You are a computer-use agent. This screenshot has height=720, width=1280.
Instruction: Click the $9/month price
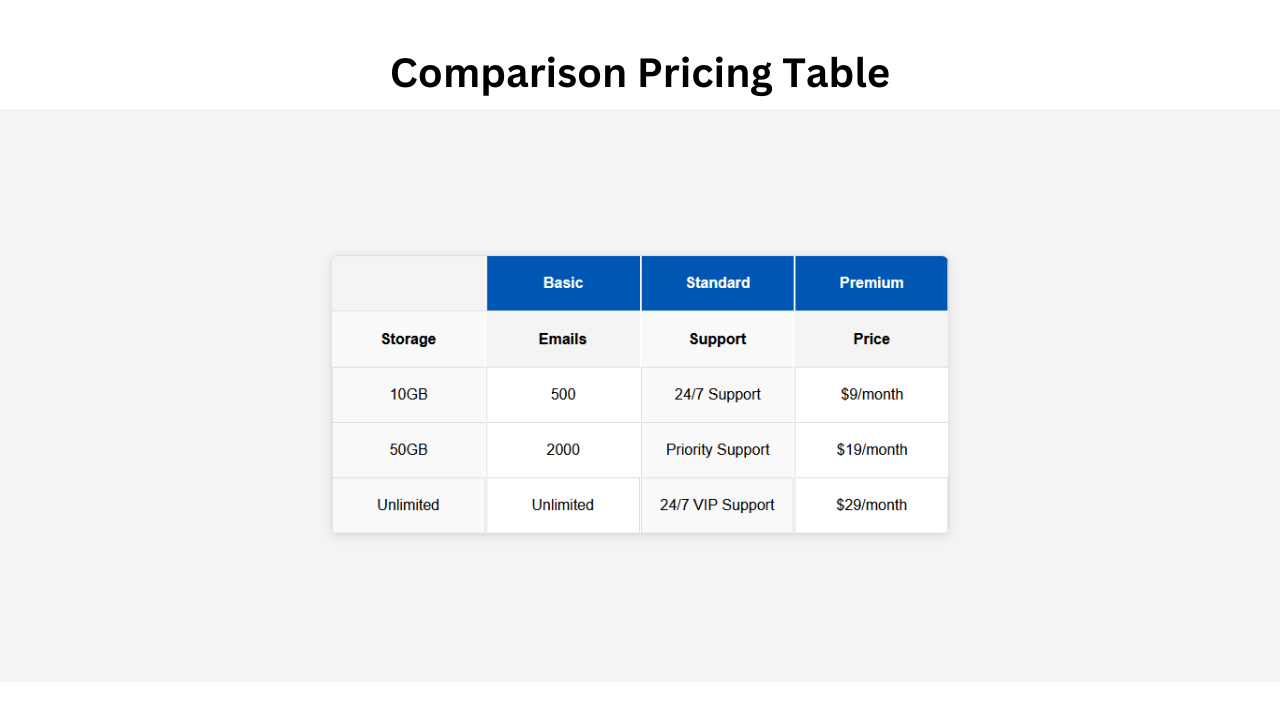pyautogui.click(x=871, y=394)
